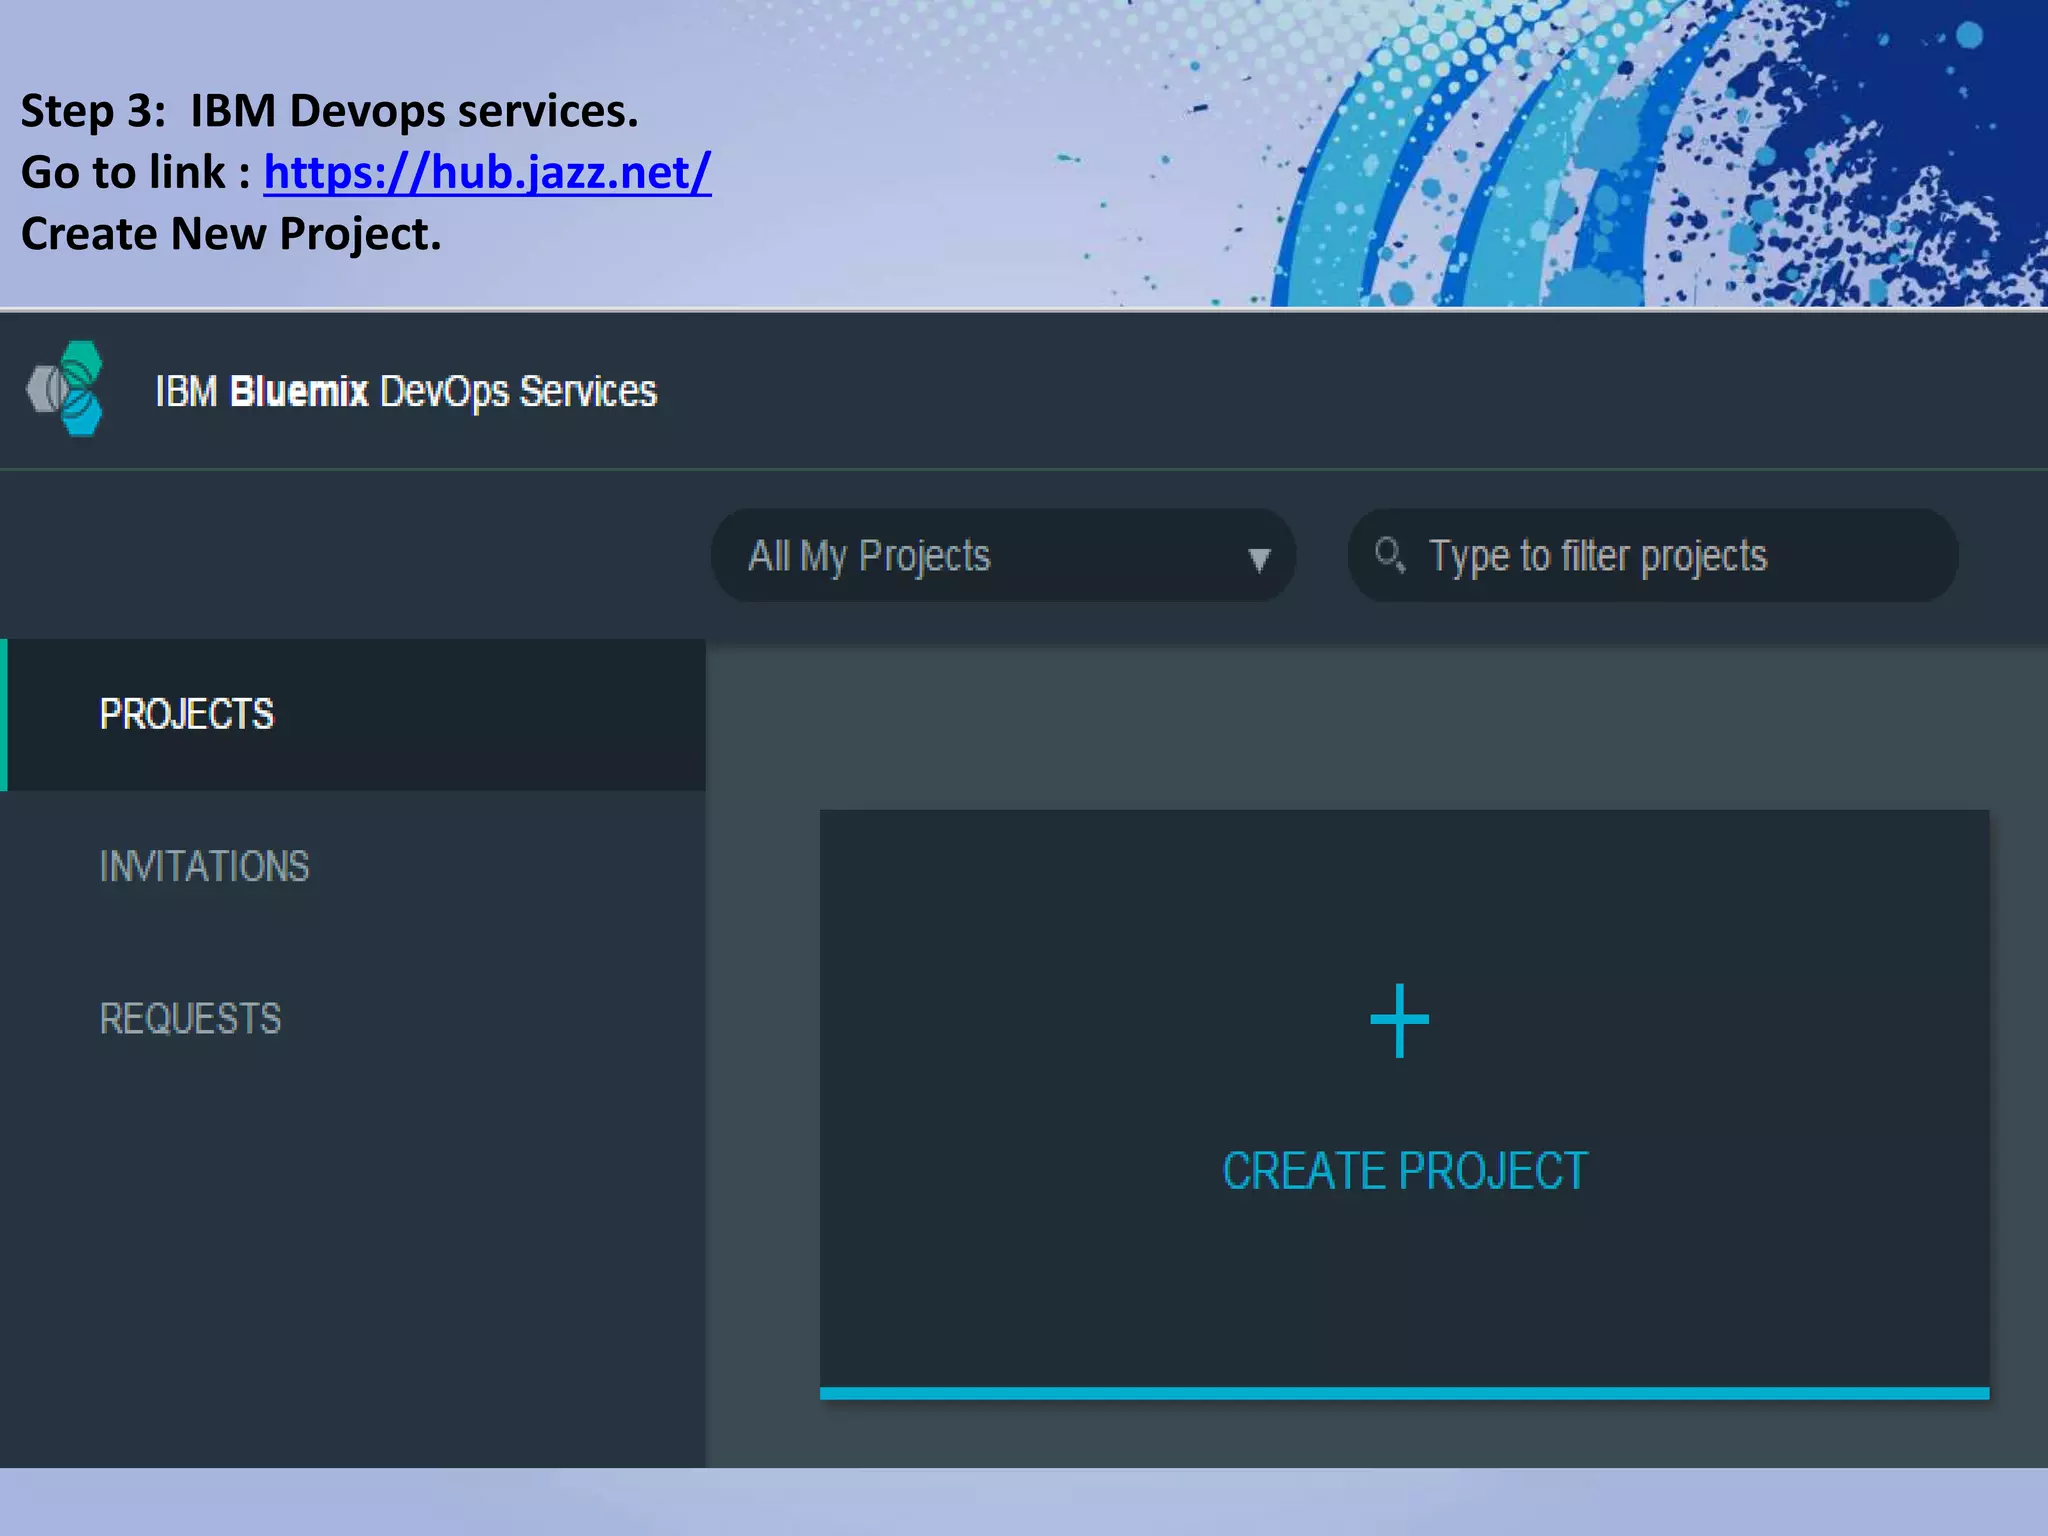Switch to the REQUESTS sidebar tab
This screenshot has width=2048, height=1536.
[353, 1019]
